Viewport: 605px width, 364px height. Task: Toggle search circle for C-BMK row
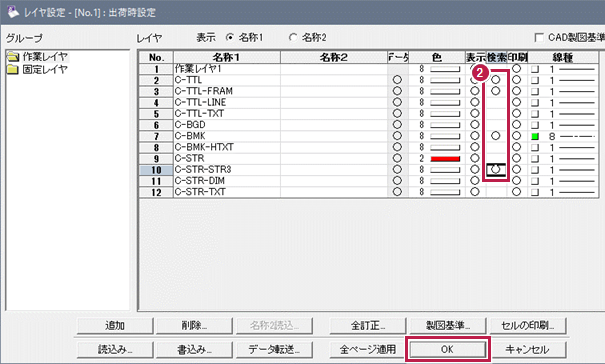tap(496, 136)
